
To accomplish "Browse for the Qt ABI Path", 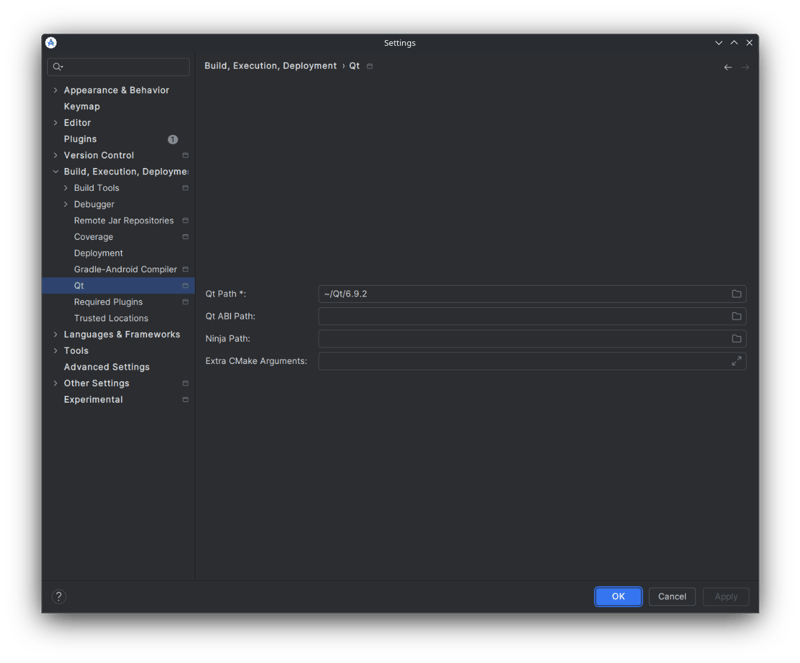I will pos(736,316).
